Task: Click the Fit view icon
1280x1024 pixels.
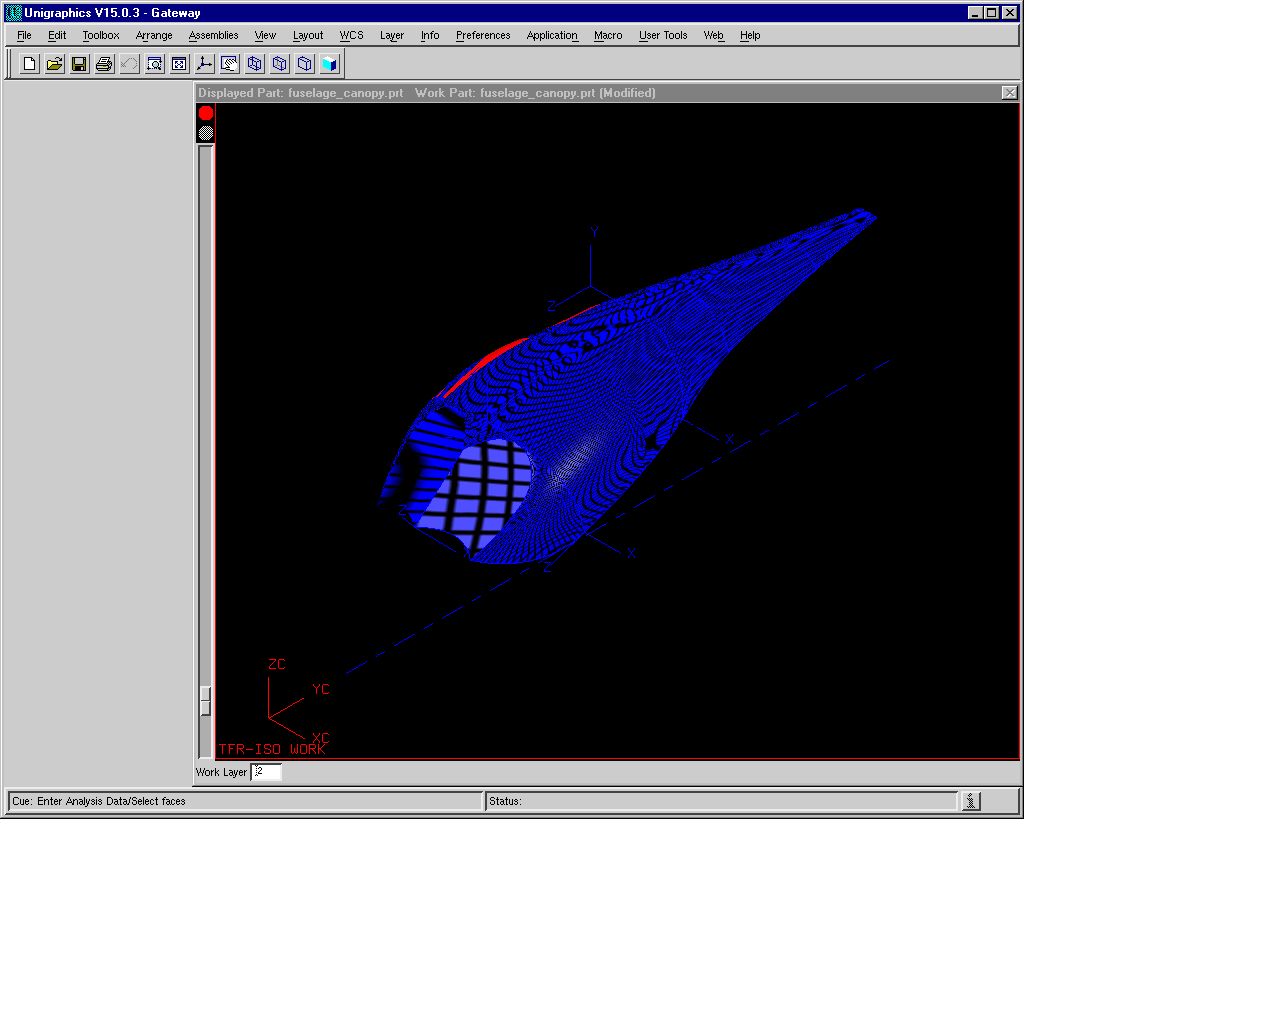Action: point(179,64)
